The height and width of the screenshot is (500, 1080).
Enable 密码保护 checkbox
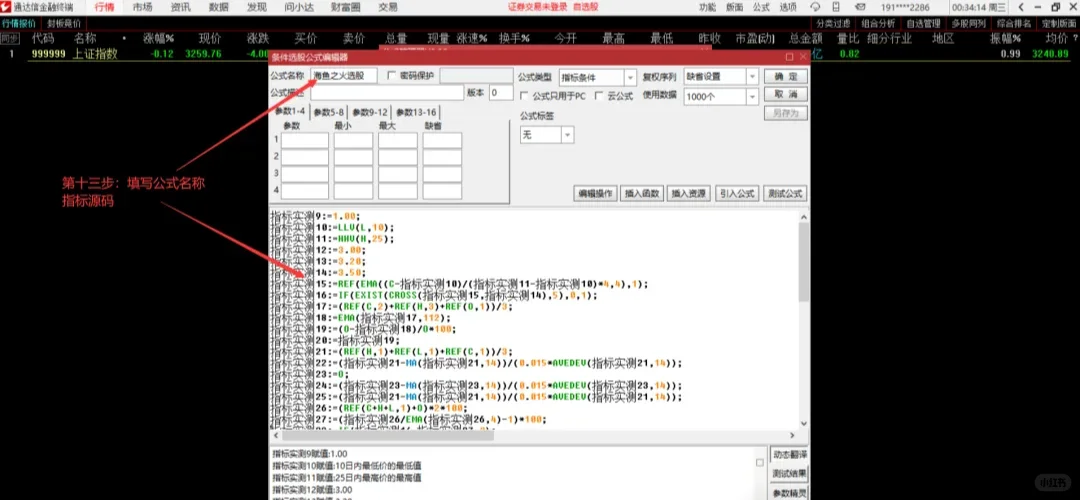click(392, 75)
